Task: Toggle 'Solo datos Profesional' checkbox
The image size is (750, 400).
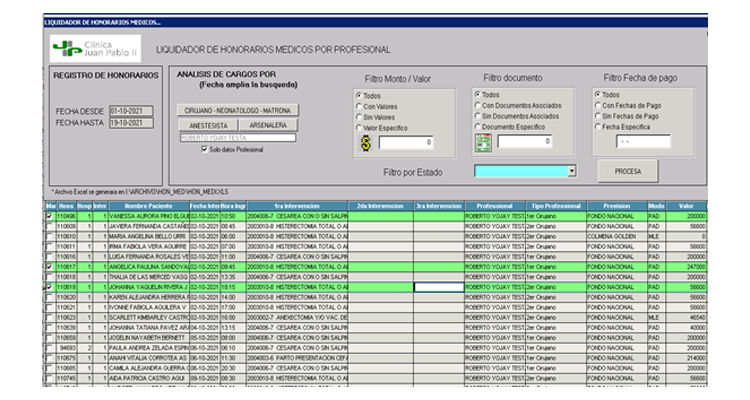Action: (205, 149)
